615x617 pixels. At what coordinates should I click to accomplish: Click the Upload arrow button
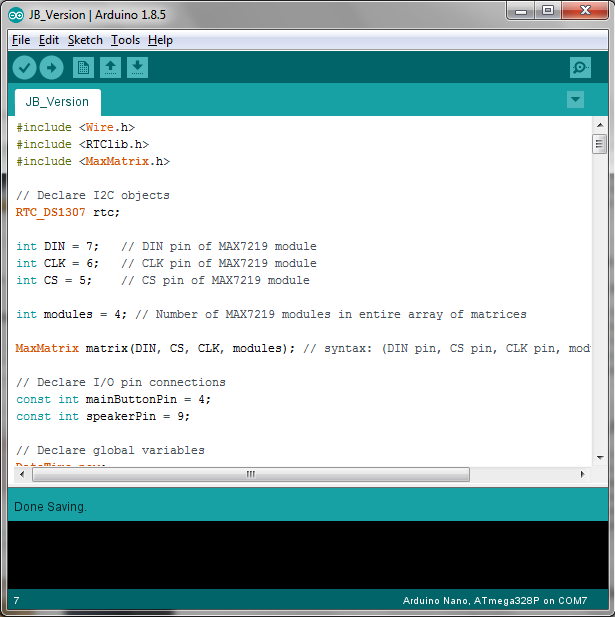(52, 68)
